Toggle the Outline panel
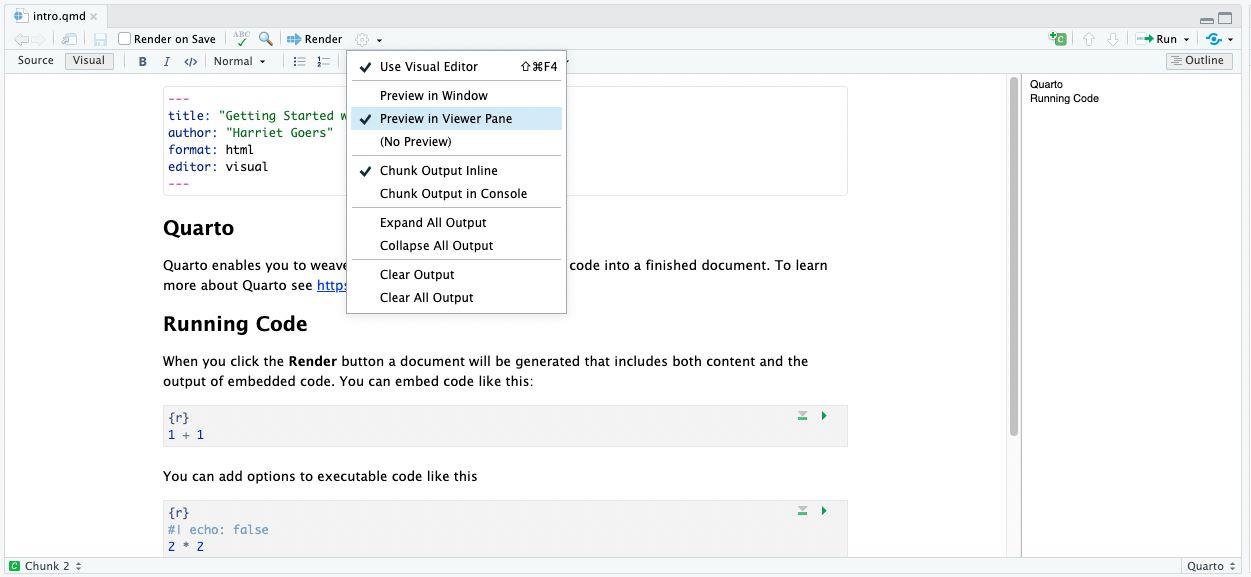 (x=1197, y=61)
